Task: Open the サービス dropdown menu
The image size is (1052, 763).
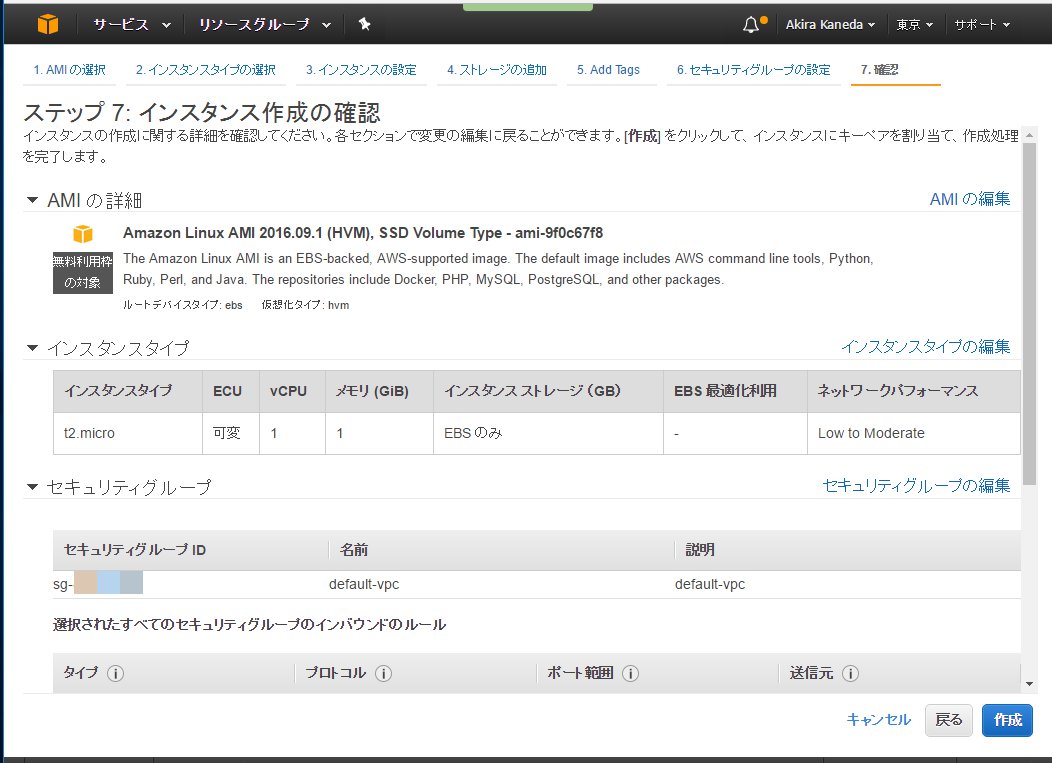Action: 132,24
